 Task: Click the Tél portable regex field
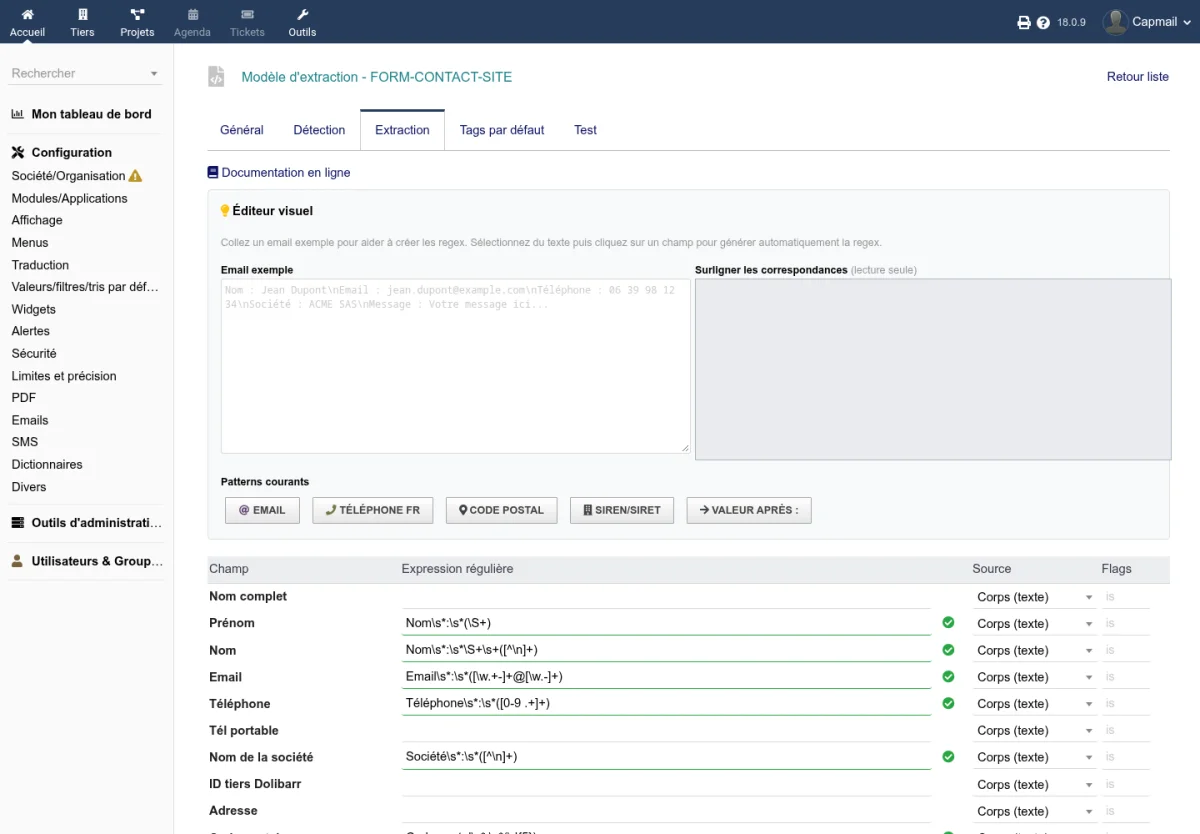click(666, 730)
